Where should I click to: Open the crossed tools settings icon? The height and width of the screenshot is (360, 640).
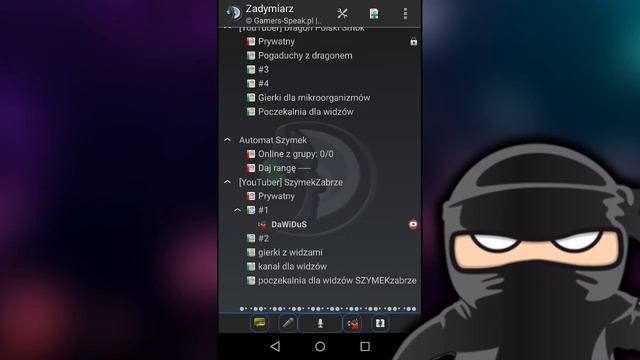coord(342,13)
